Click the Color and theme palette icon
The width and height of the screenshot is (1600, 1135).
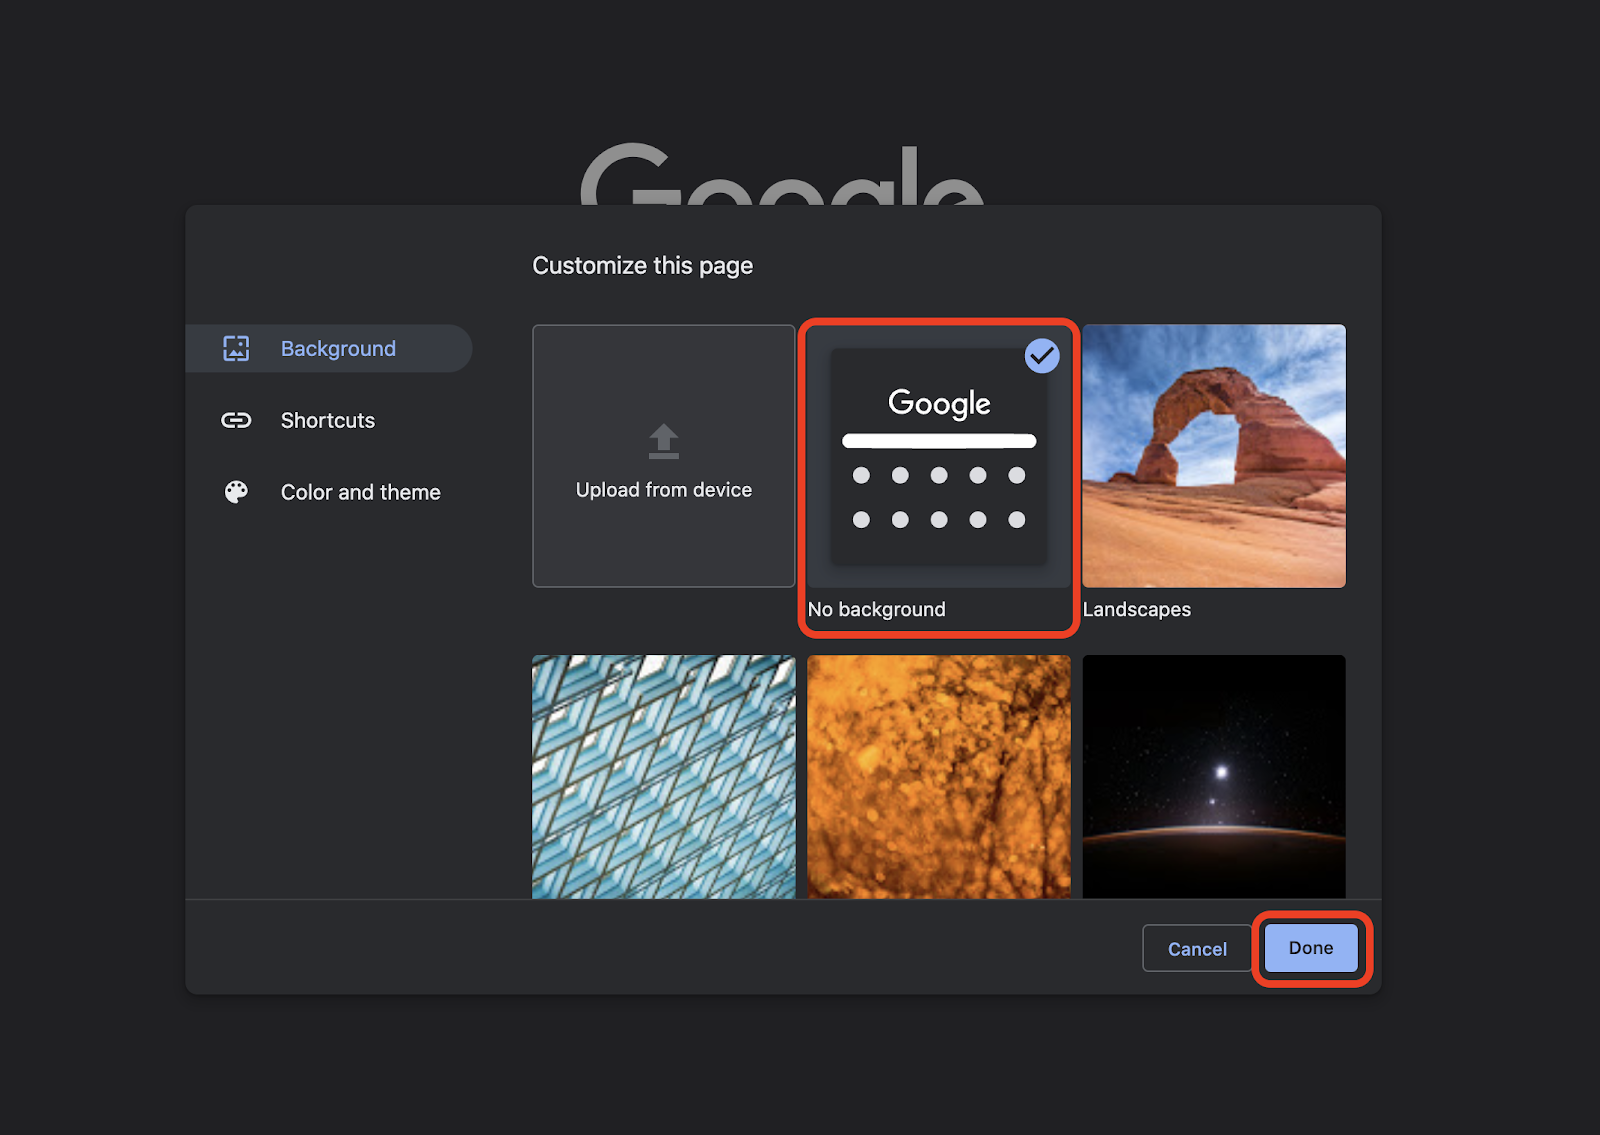point(236,492)
